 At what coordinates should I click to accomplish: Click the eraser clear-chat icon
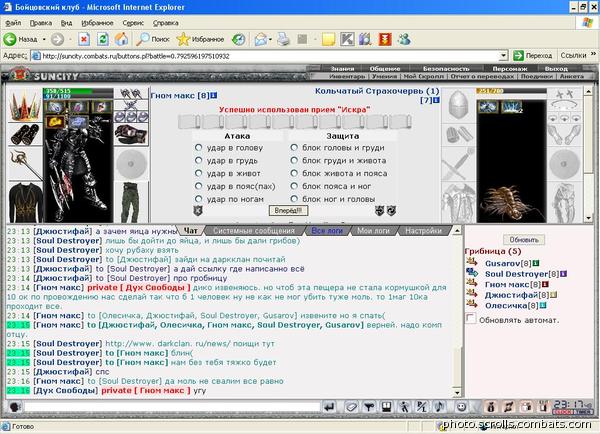pyautogui.click(x=351, y=407)
